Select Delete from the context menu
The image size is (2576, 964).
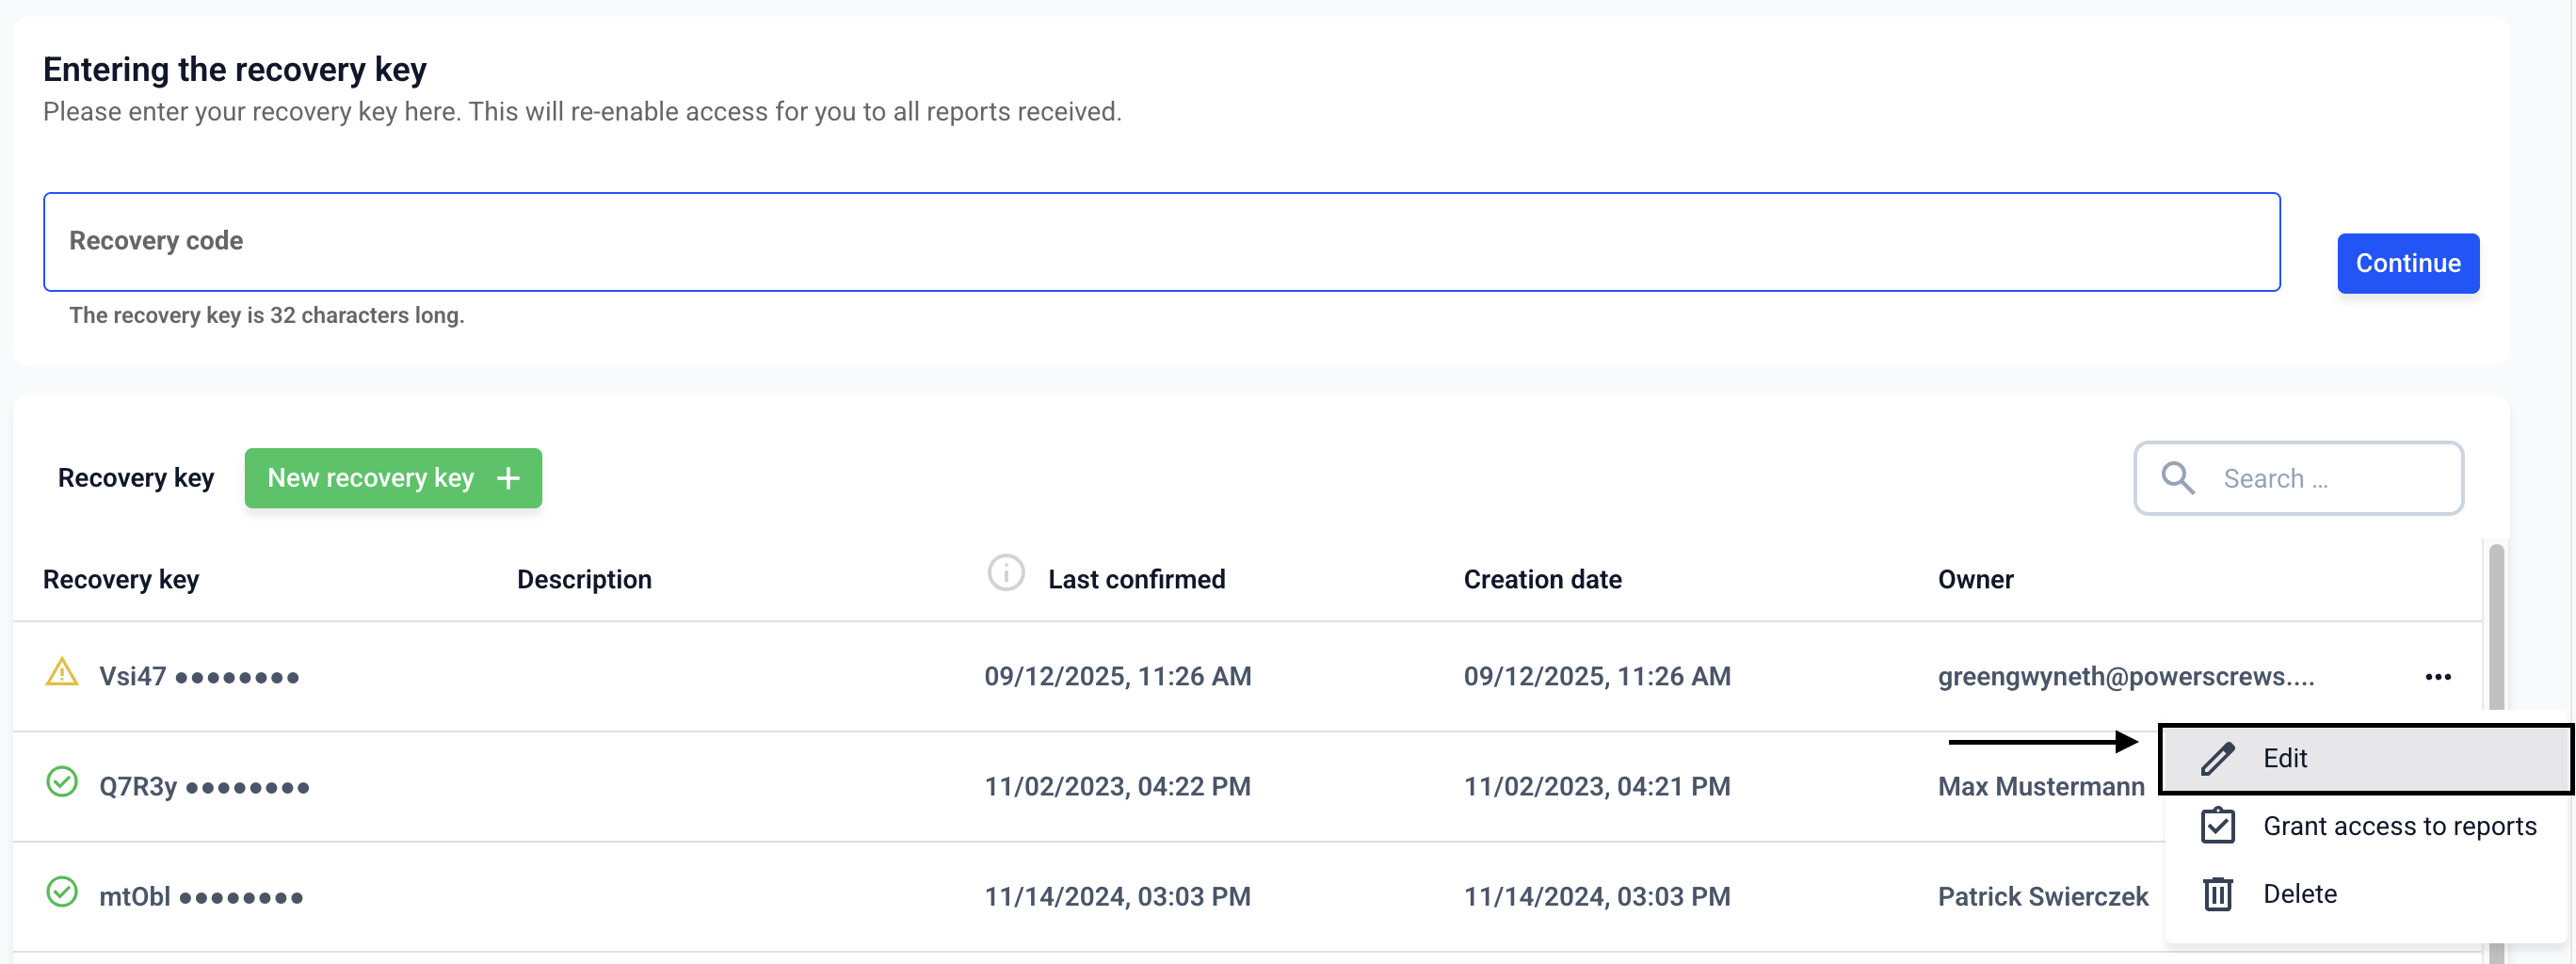(2300, 894)
